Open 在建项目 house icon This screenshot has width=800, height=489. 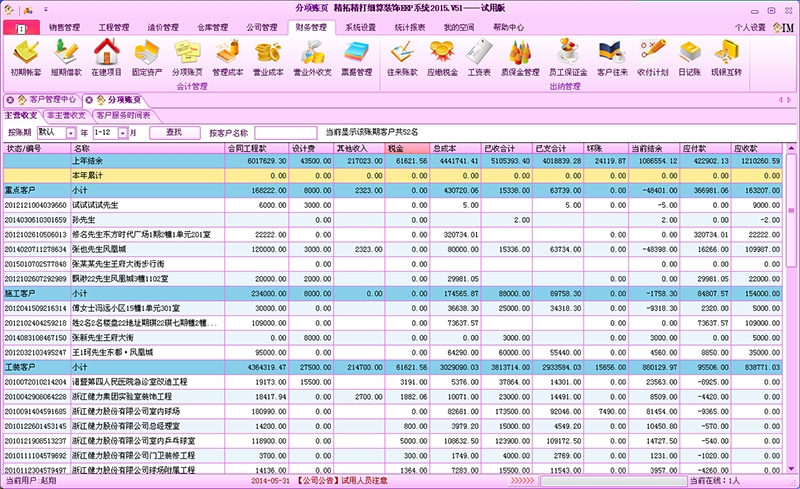(106, 59)
